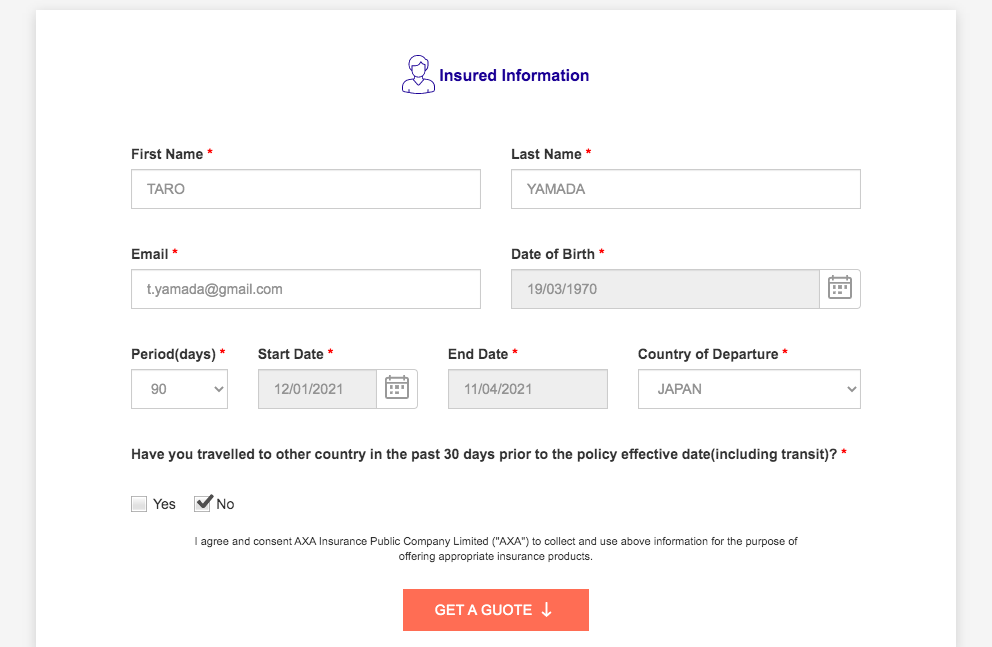The height and width of the screenshot is (647, 992).
Task: Open the Country of Departure dropdown
Action: pos(749,389)
